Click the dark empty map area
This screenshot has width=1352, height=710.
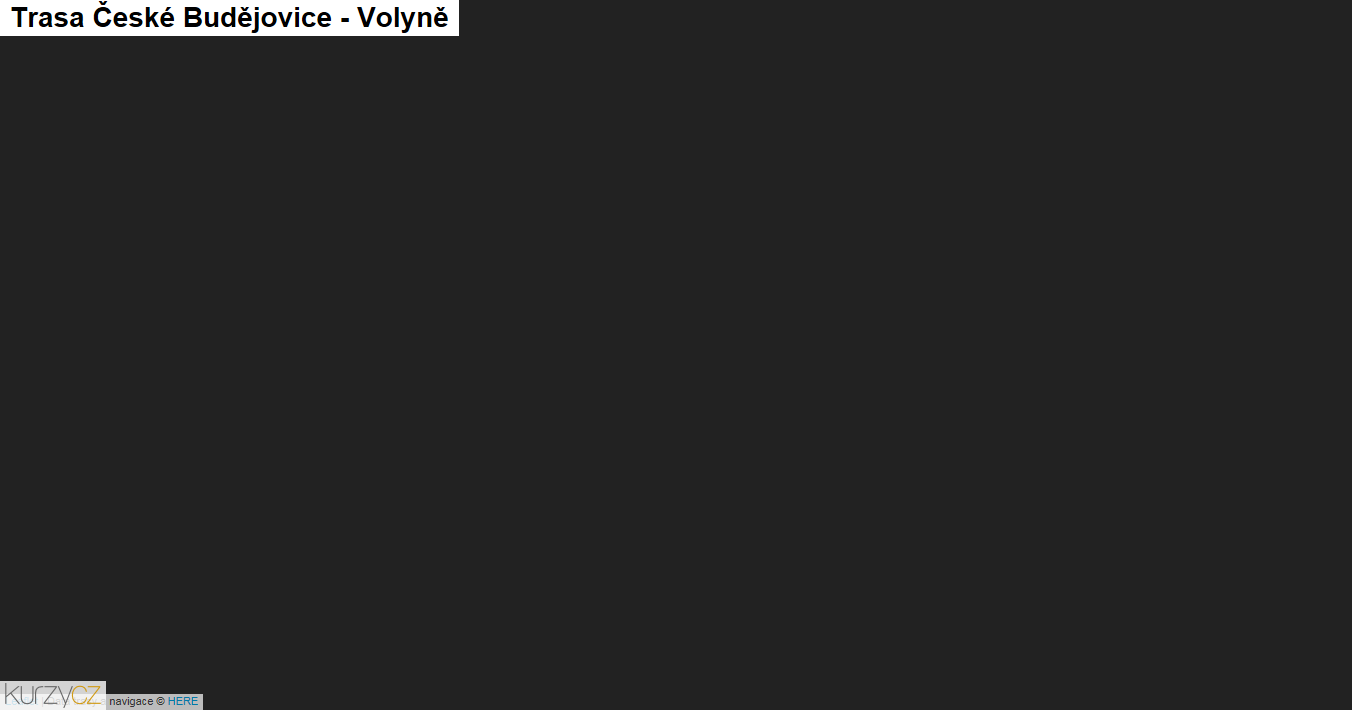(x=676, y=360)
